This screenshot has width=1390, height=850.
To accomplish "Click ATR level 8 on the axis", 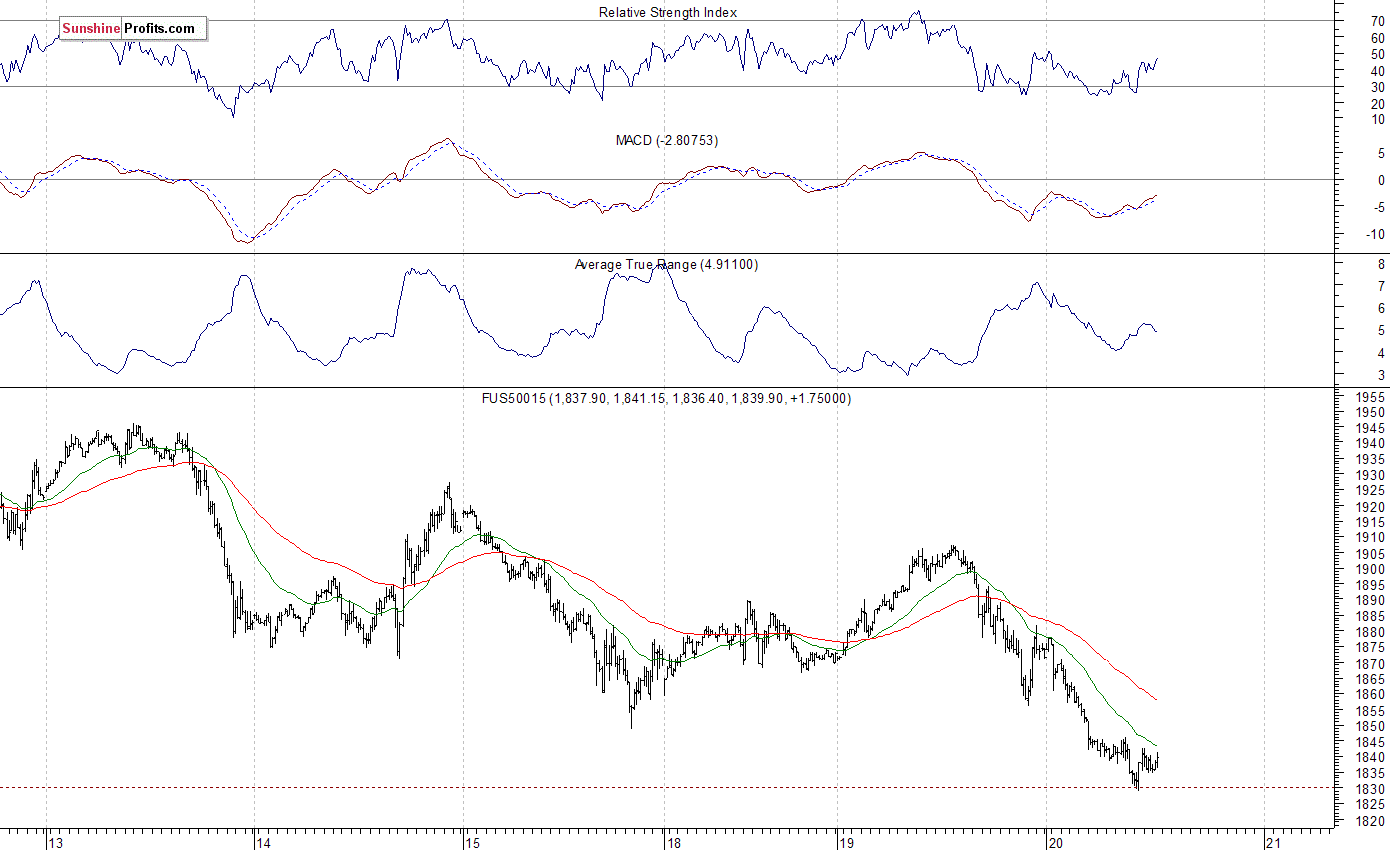I will pos(1381,265).
